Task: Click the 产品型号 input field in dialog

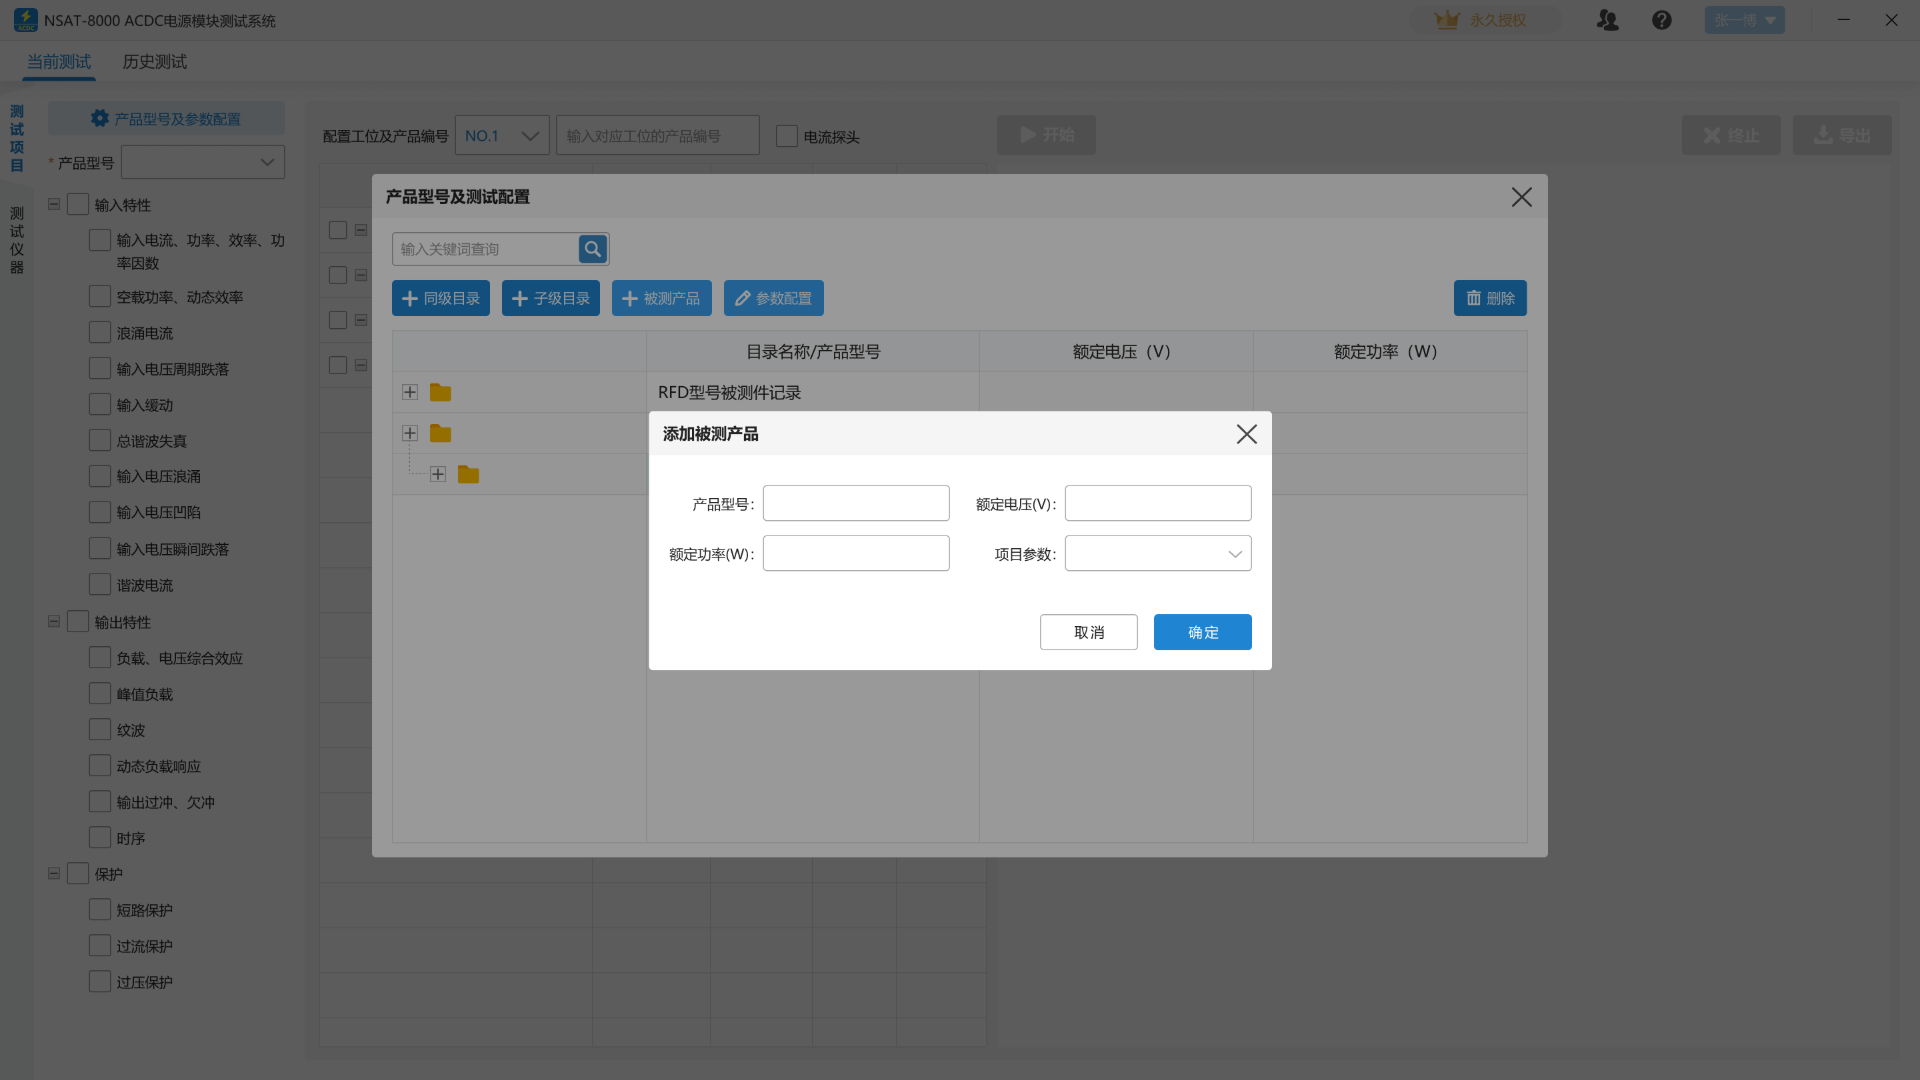Action: click(855, 504)
